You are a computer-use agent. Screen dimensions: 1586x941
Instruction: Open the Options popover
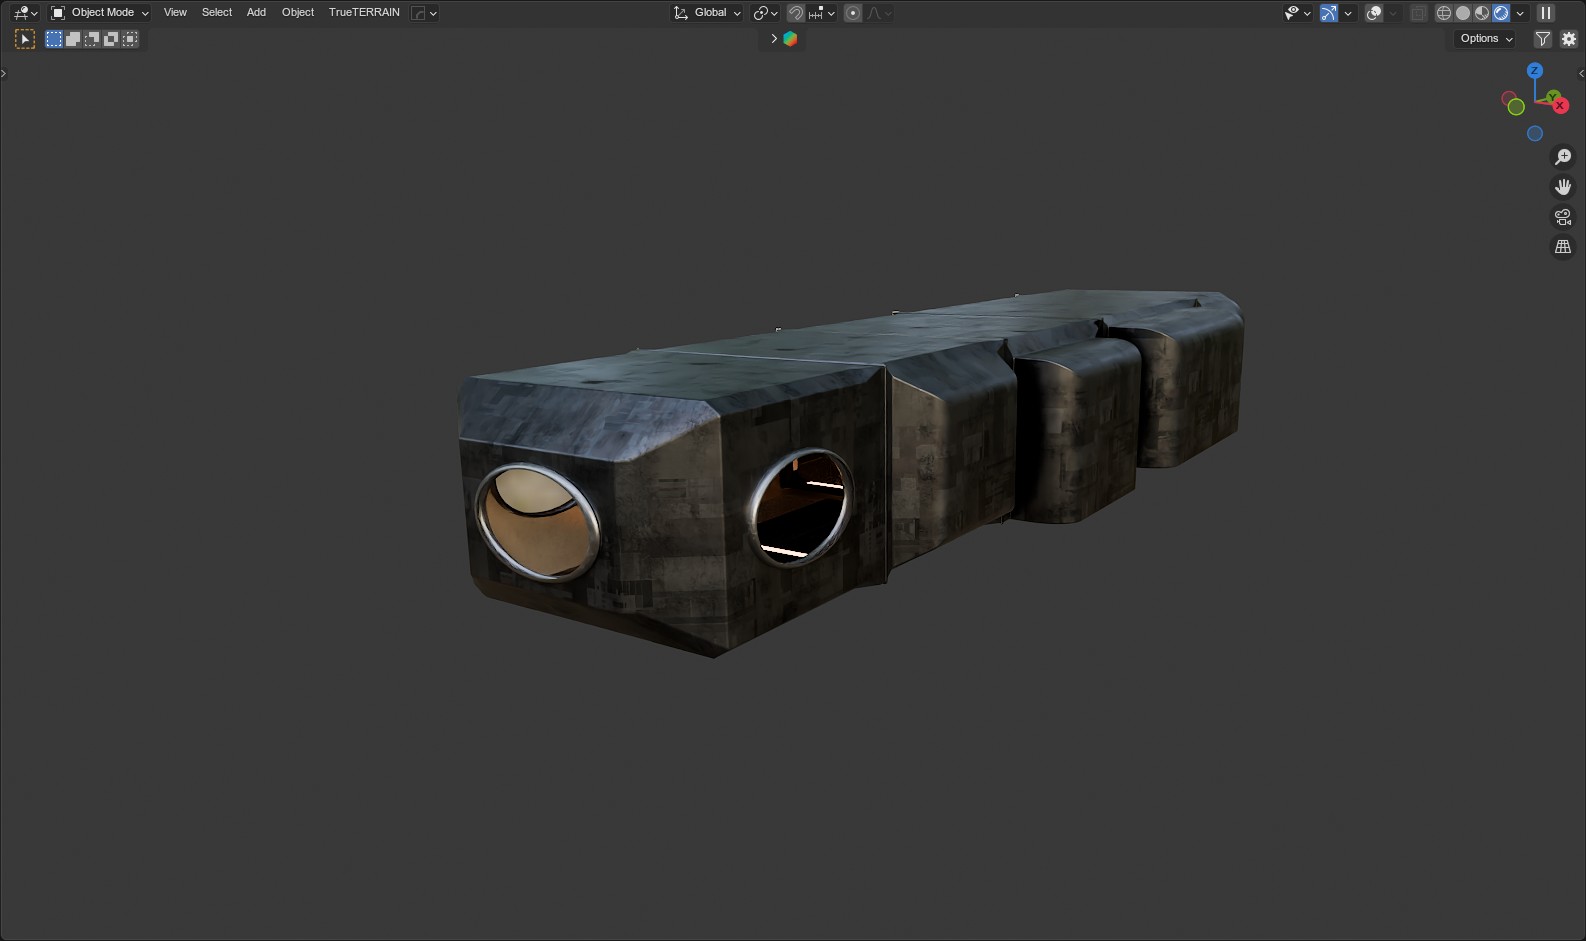click(x=1485, y=39)
